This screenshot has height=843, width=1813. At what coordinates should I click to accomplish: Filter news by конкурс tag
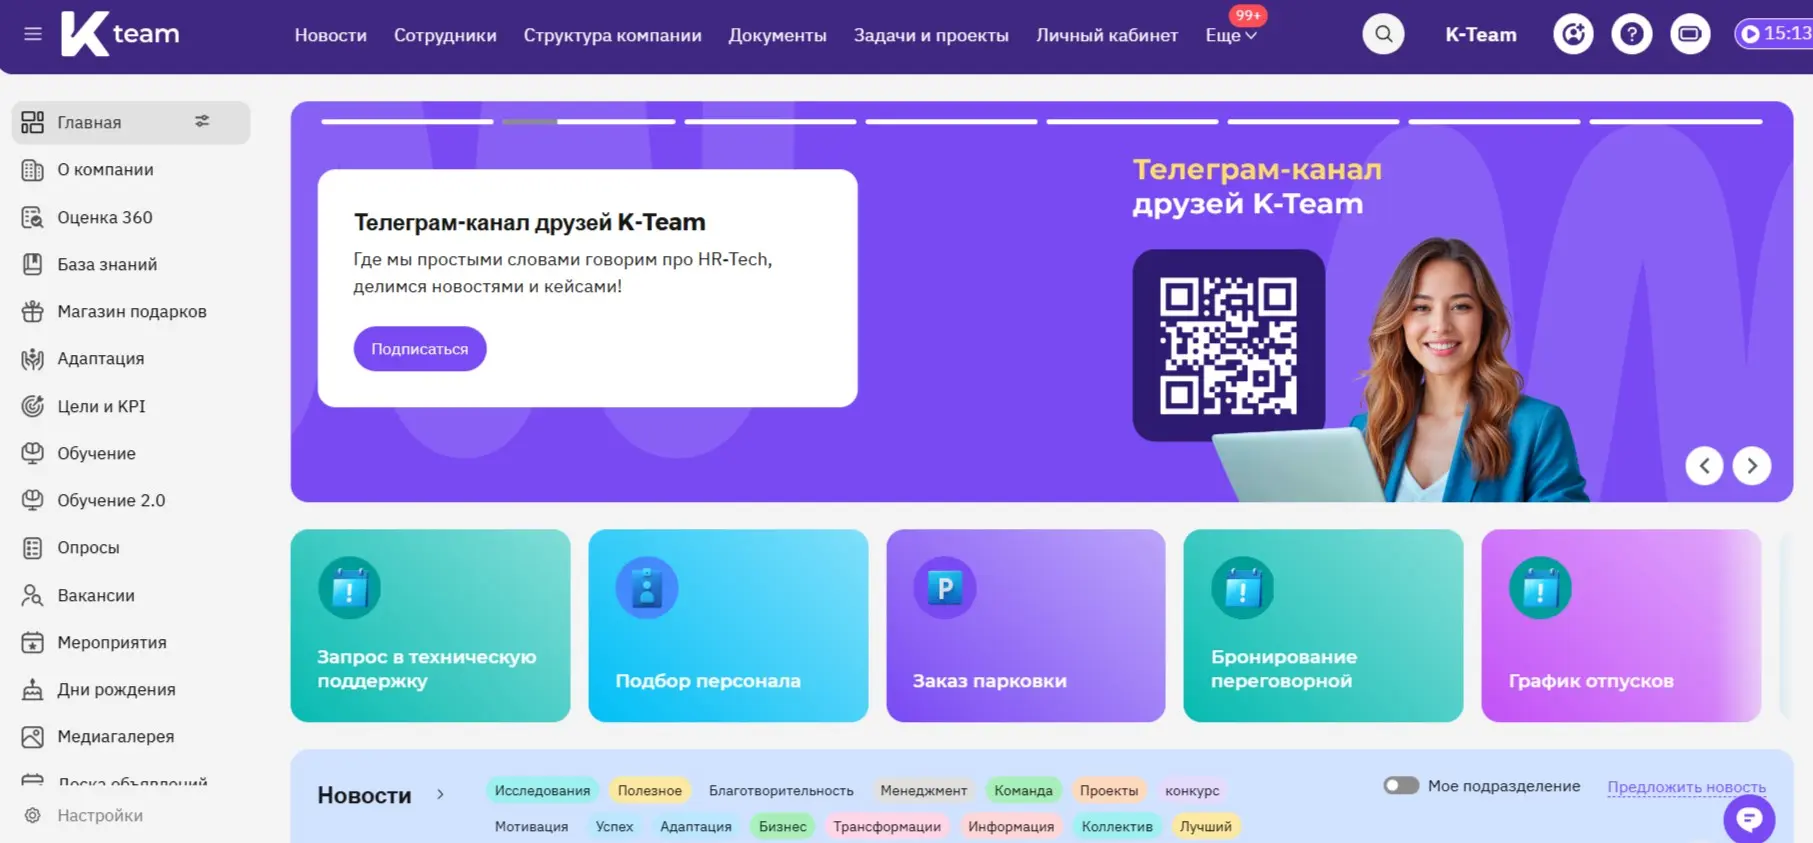coord(1192,790)
